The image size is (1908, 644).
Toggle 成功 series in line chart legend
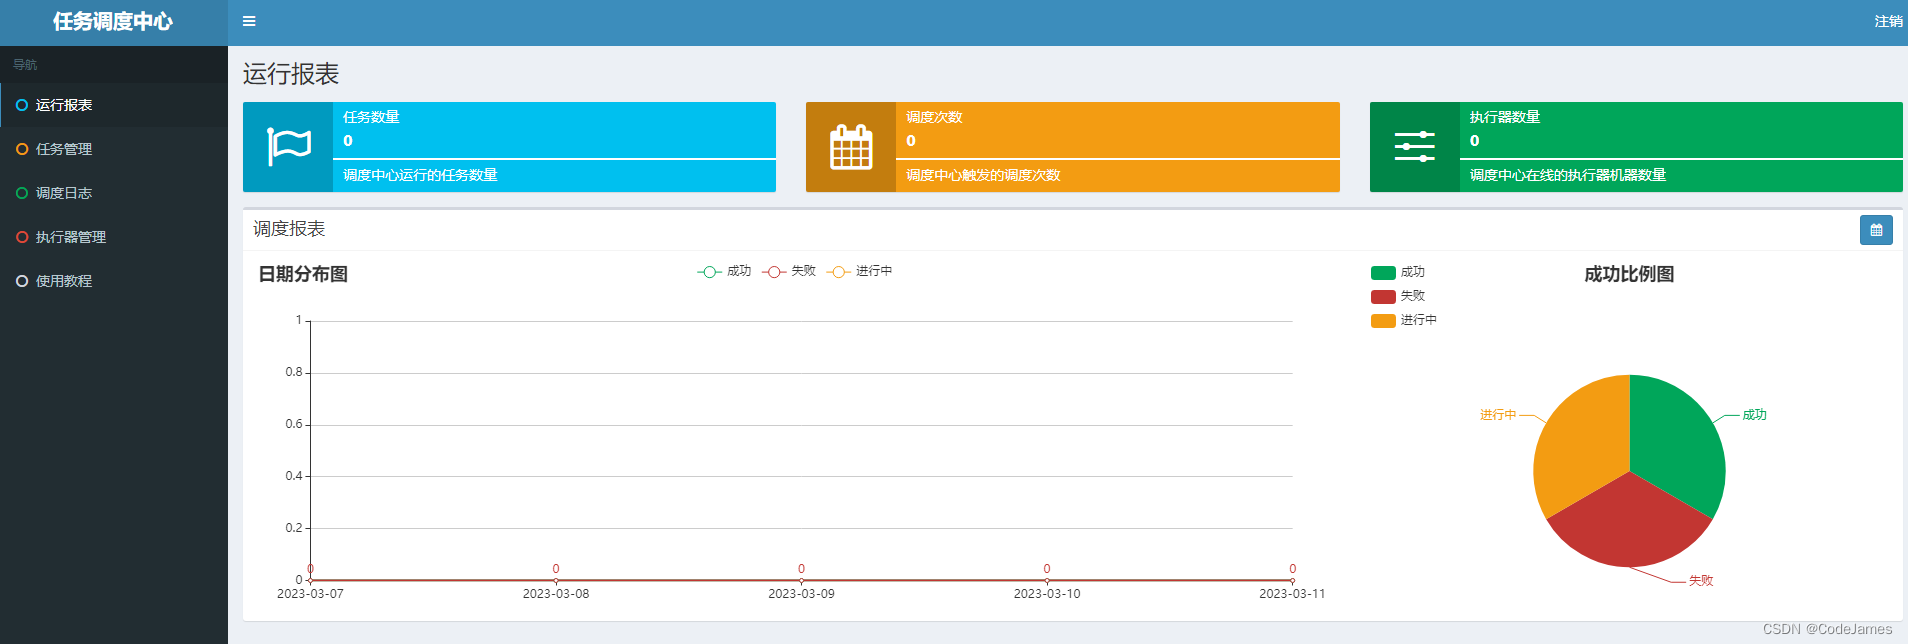click(724, 271)
